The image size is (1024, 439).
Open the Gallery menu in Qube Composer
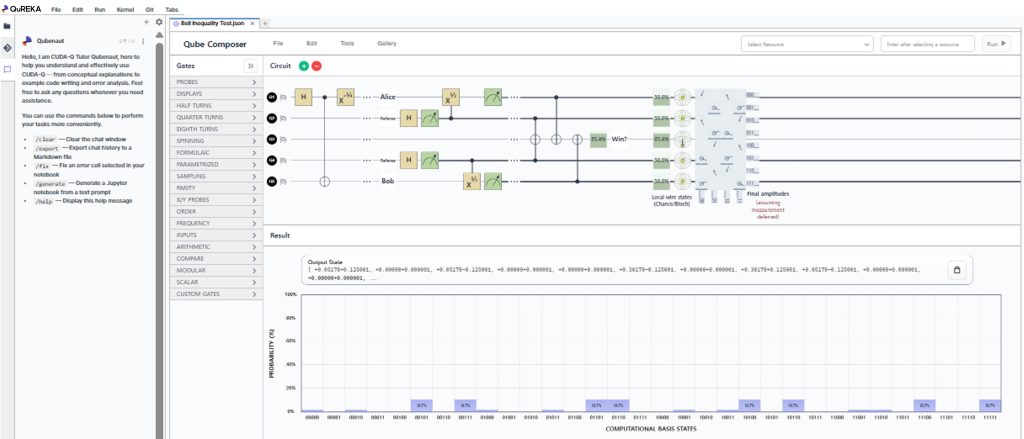(x=386, y=44)
